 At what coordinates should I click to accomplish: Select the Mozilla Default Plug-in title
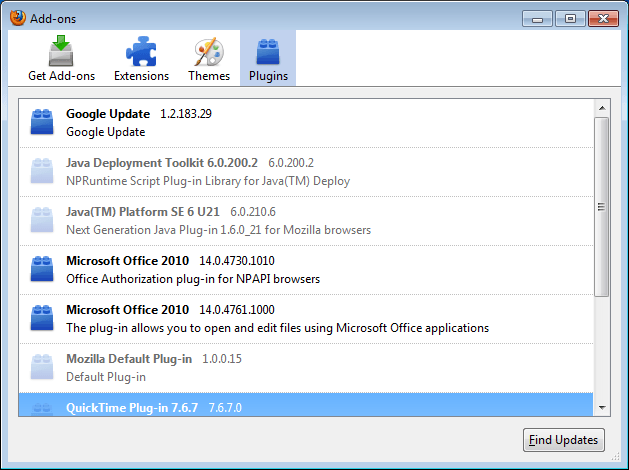pyautogui.click(x=129, y=359)
